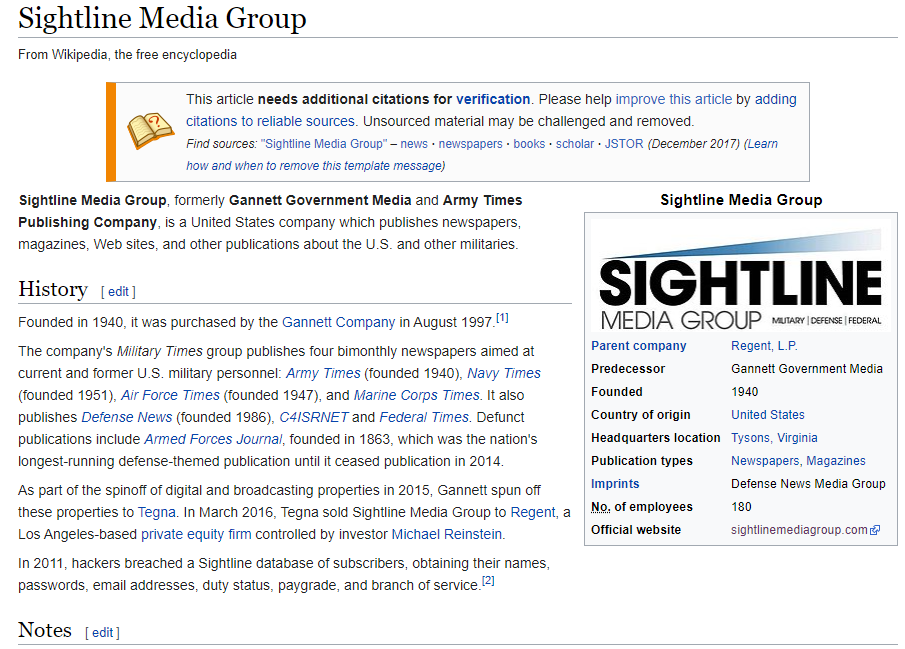Click the 'Headquarters location' label

(x=656, y=438)
